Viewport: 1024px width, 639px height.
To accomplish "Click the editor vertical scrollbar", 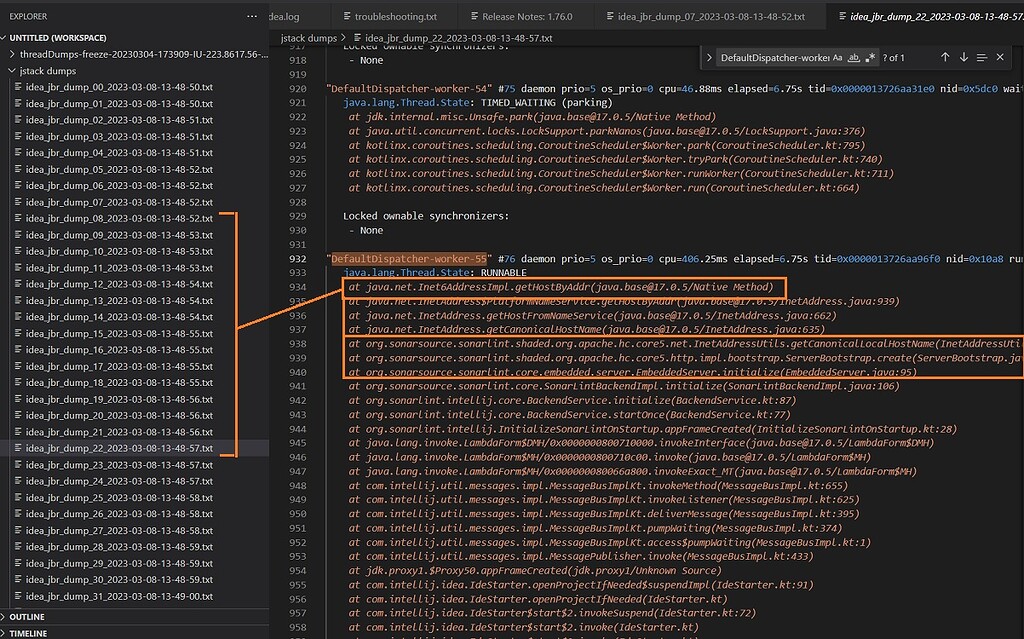I will (x=1019, y=300).
